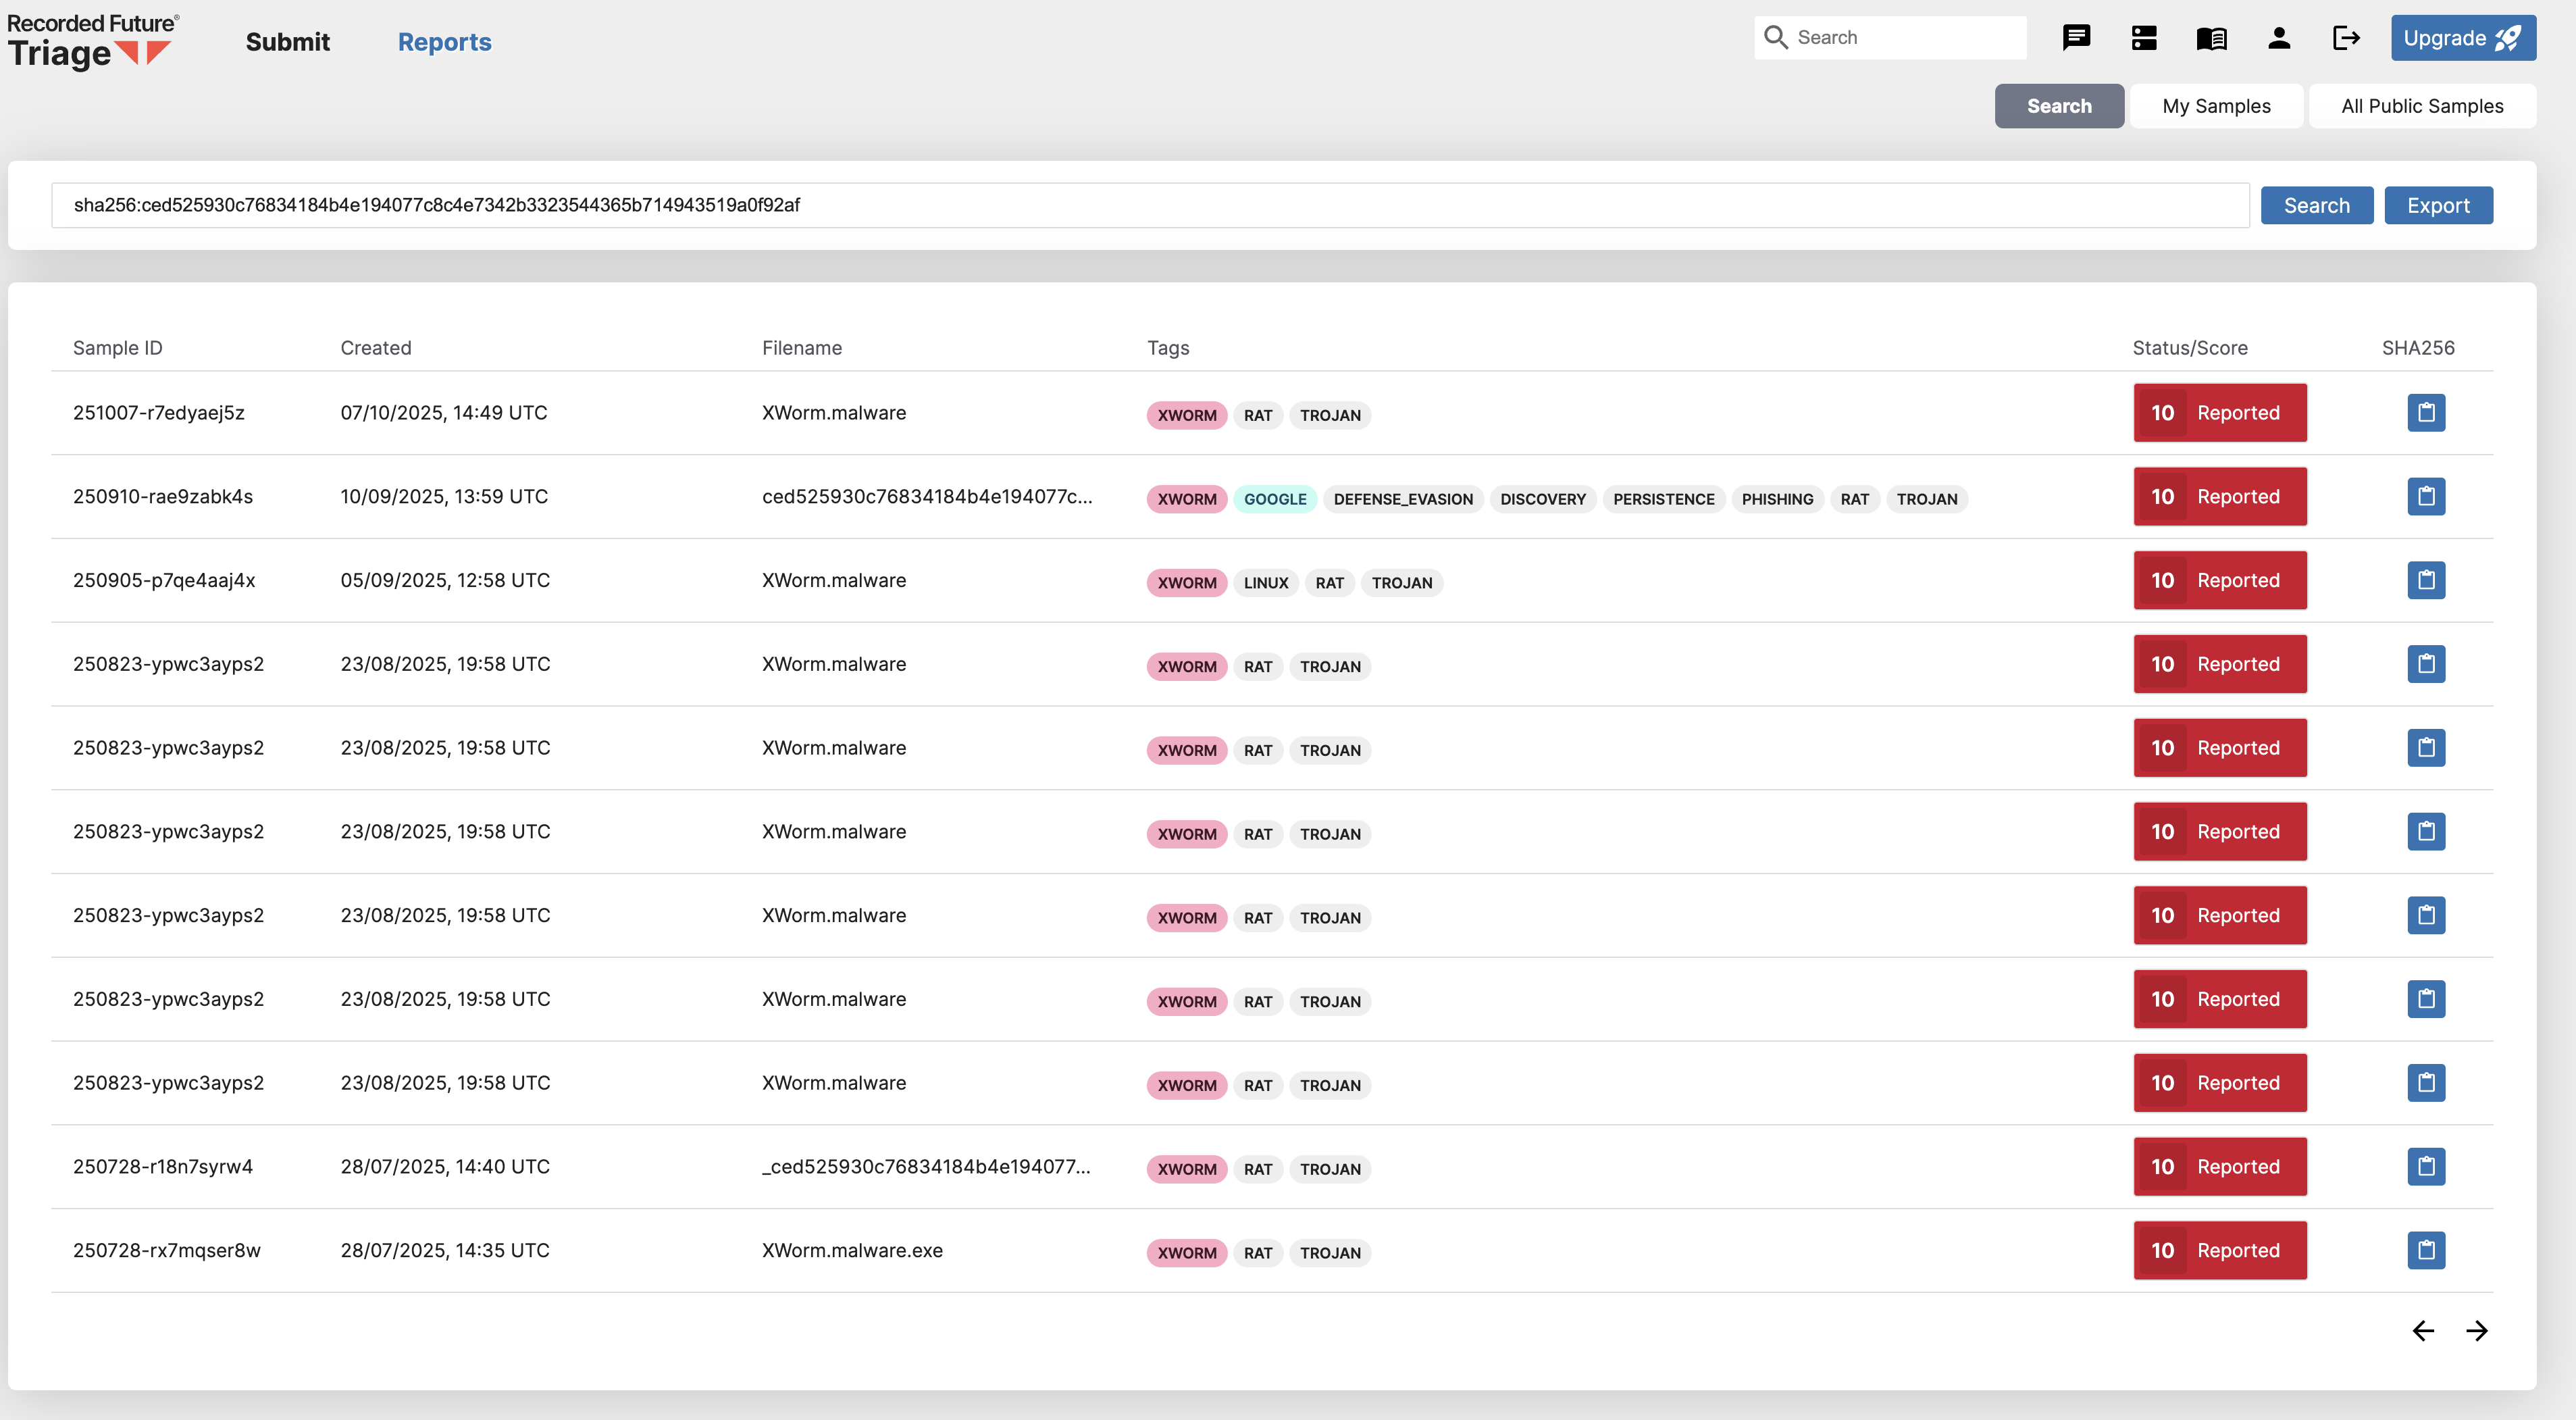Copy SHA256 for sample 250905-p7qe4aaj4x
The image size is (2576, 1420).
coord(2425,580)
